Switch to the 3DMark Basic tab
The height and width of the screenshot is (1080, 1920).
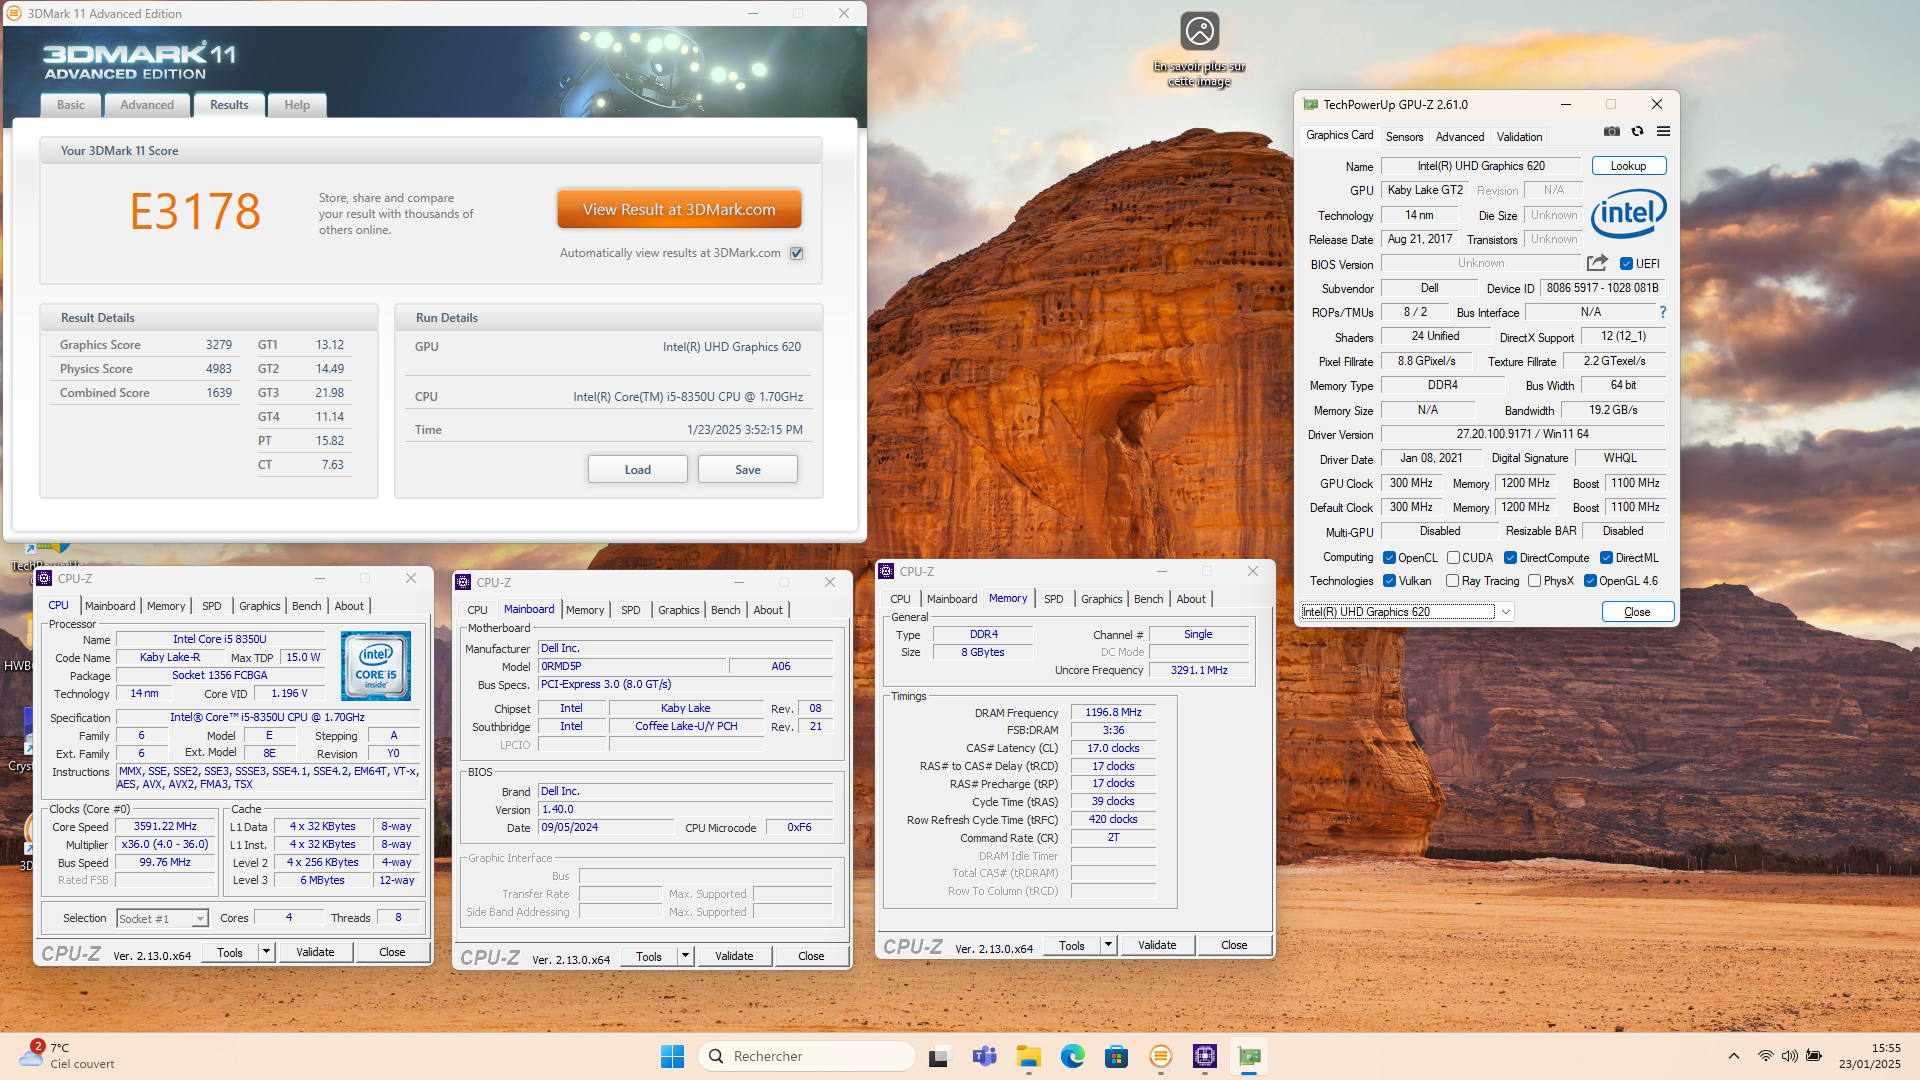pos(71,105)
